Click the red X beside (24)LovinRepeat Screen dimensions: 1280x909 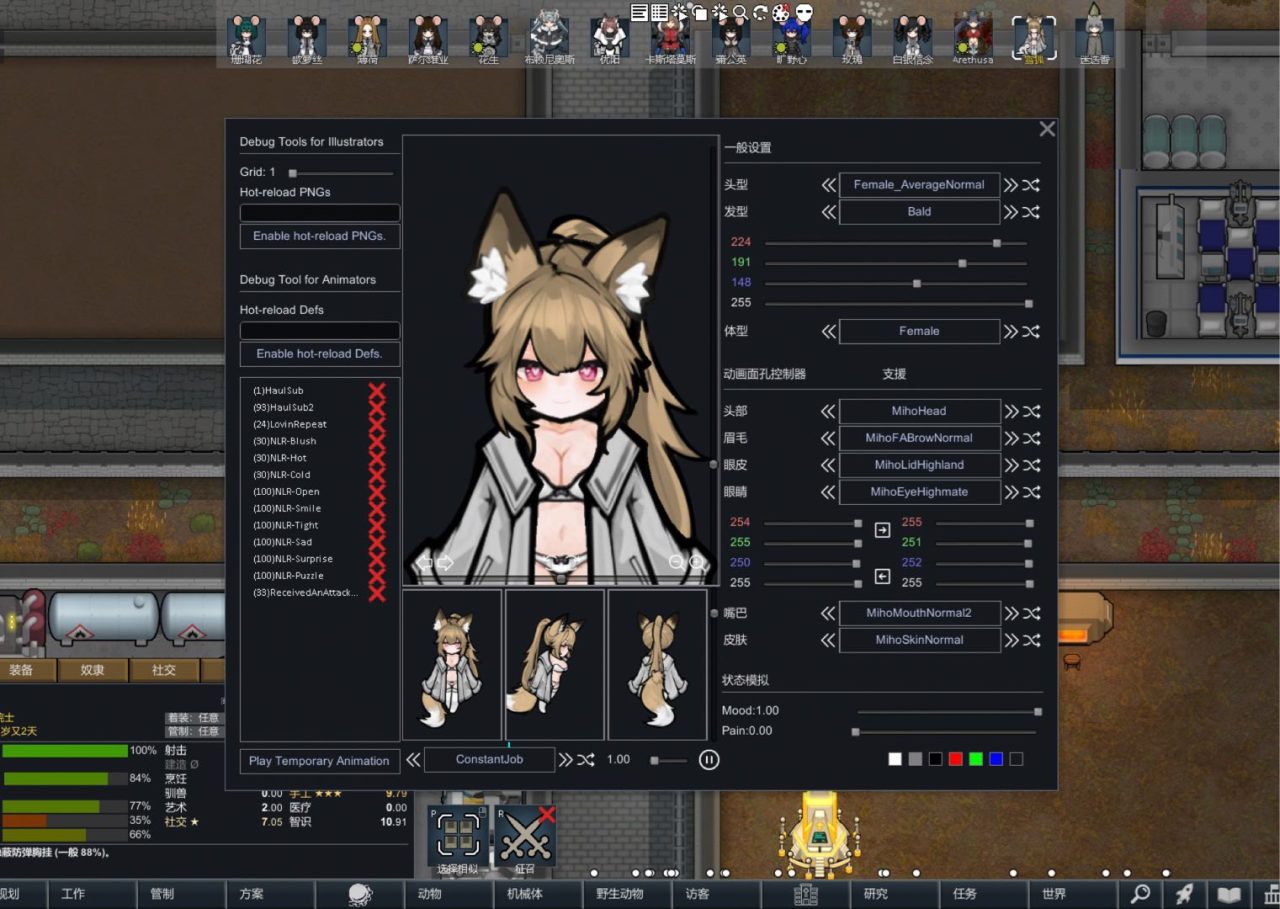tap(377, 424)
